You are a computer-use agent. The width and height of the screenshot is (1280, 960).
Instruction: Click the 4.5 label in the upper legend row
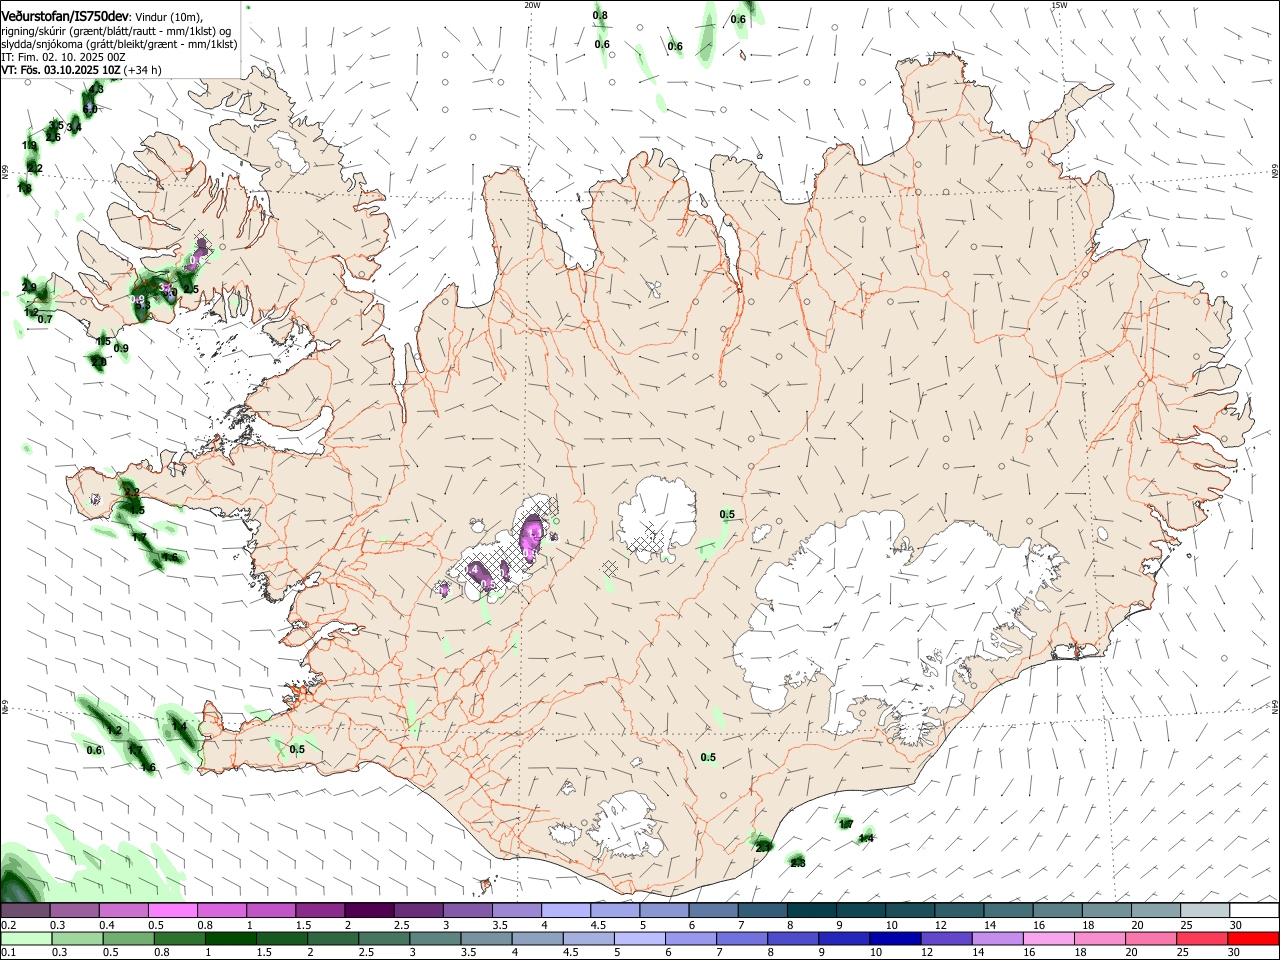[x=598, y=926]
